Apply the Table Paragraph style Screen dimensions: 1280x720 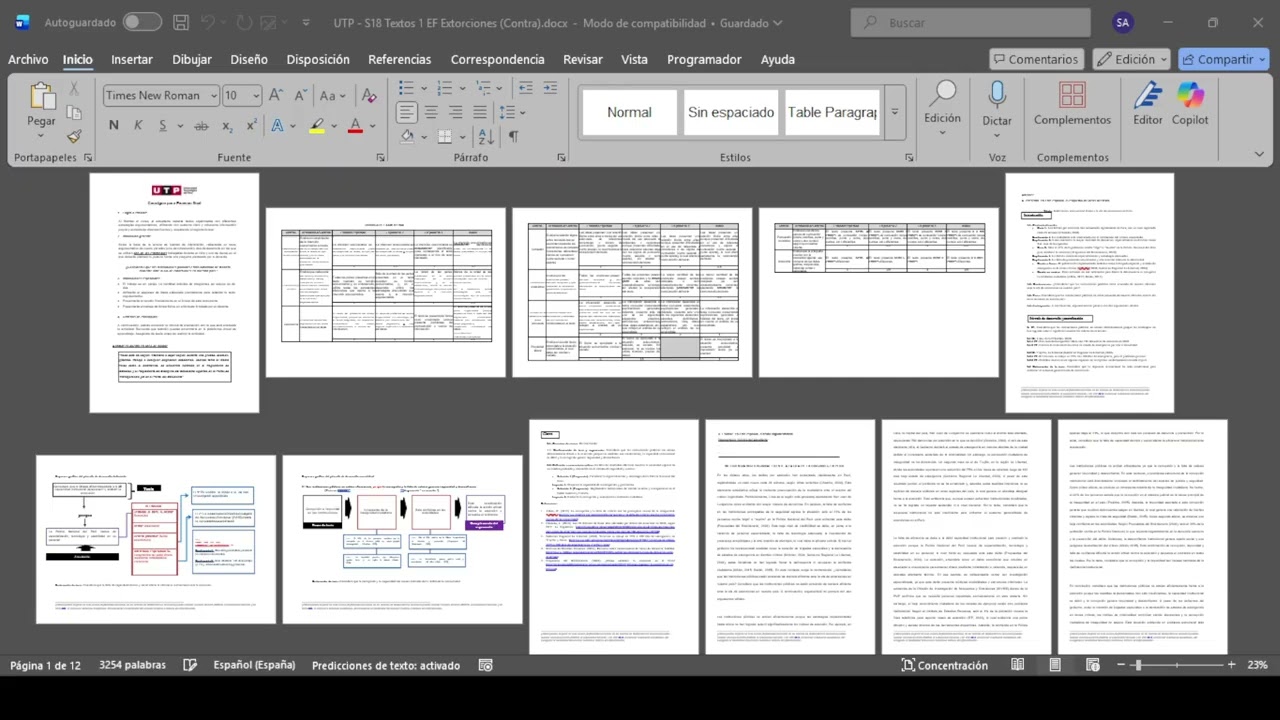click(x=832, y=112)
